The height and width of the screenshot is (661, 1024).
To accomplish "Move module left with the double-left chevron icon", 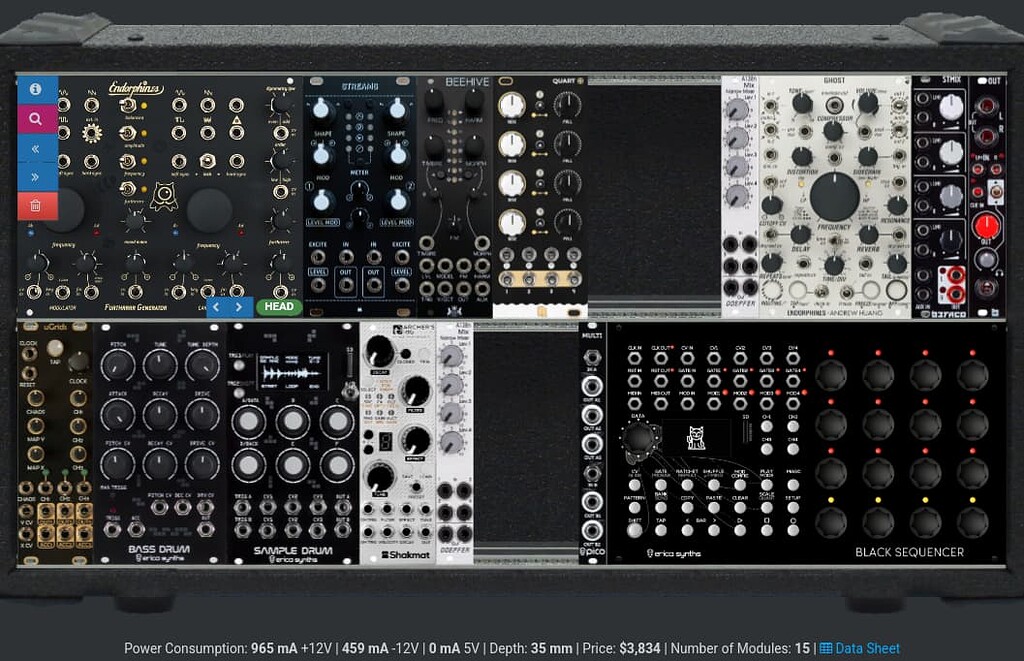I will click(36, 148).
